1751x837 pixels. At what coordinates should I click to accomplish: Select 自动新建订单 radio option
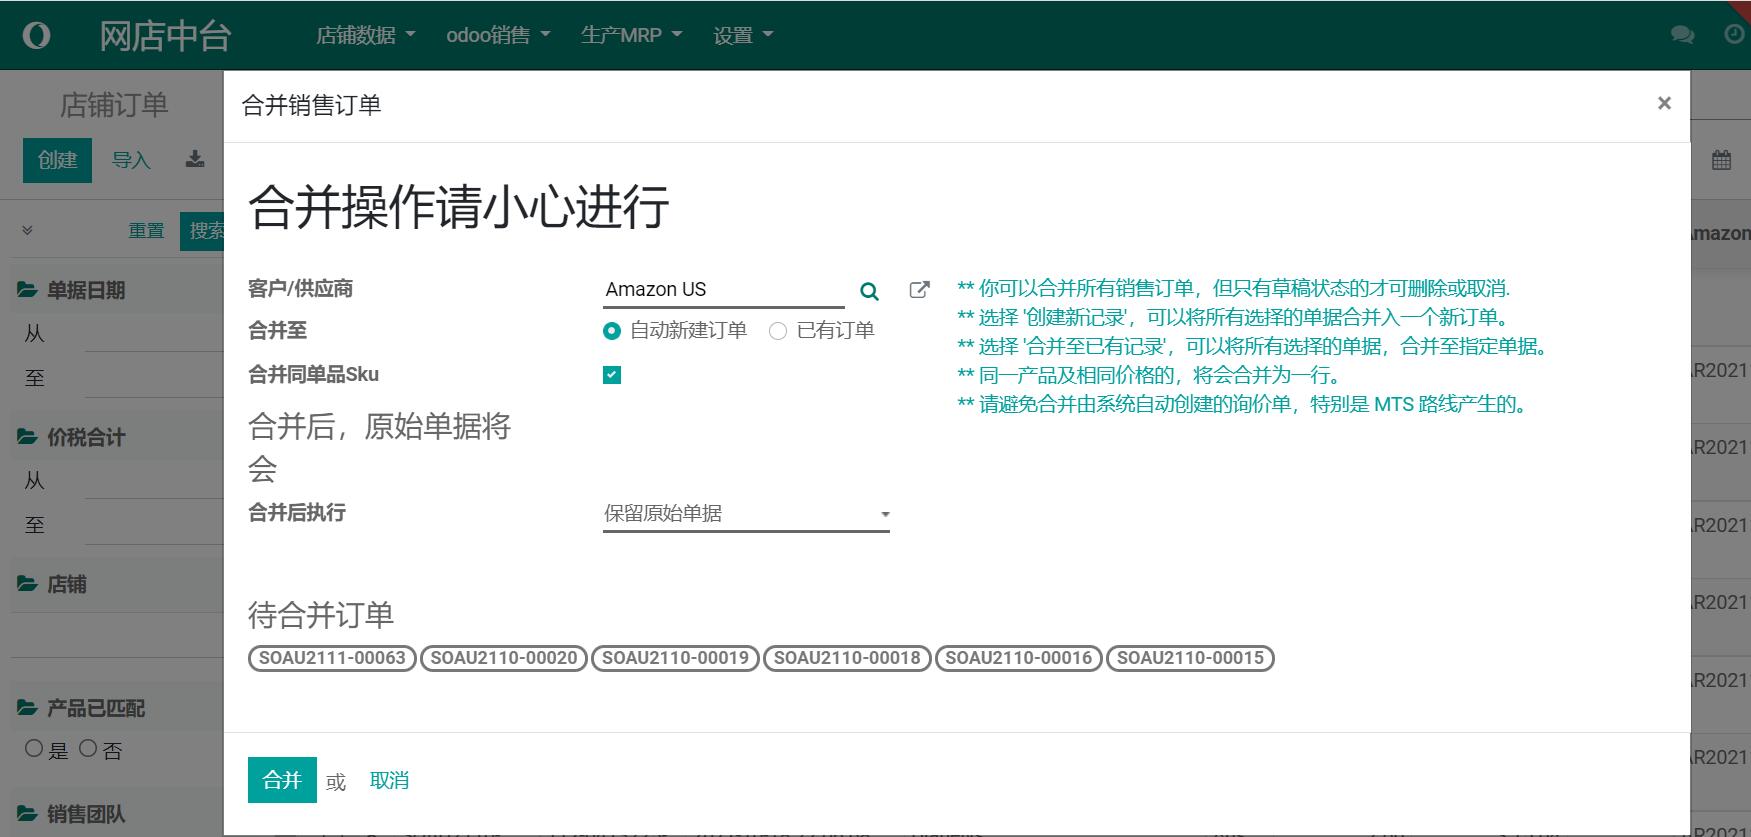(612, 331)
